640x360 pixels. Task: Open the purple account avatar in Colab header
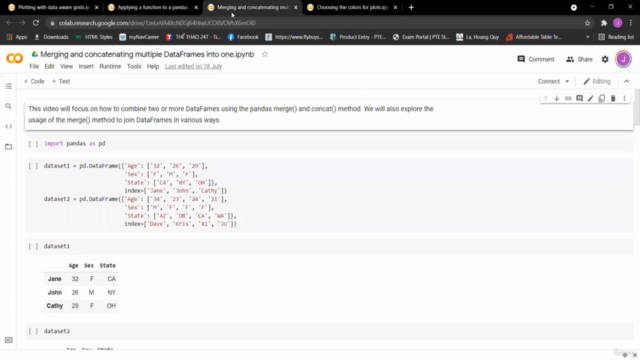[x=623, y=59]
